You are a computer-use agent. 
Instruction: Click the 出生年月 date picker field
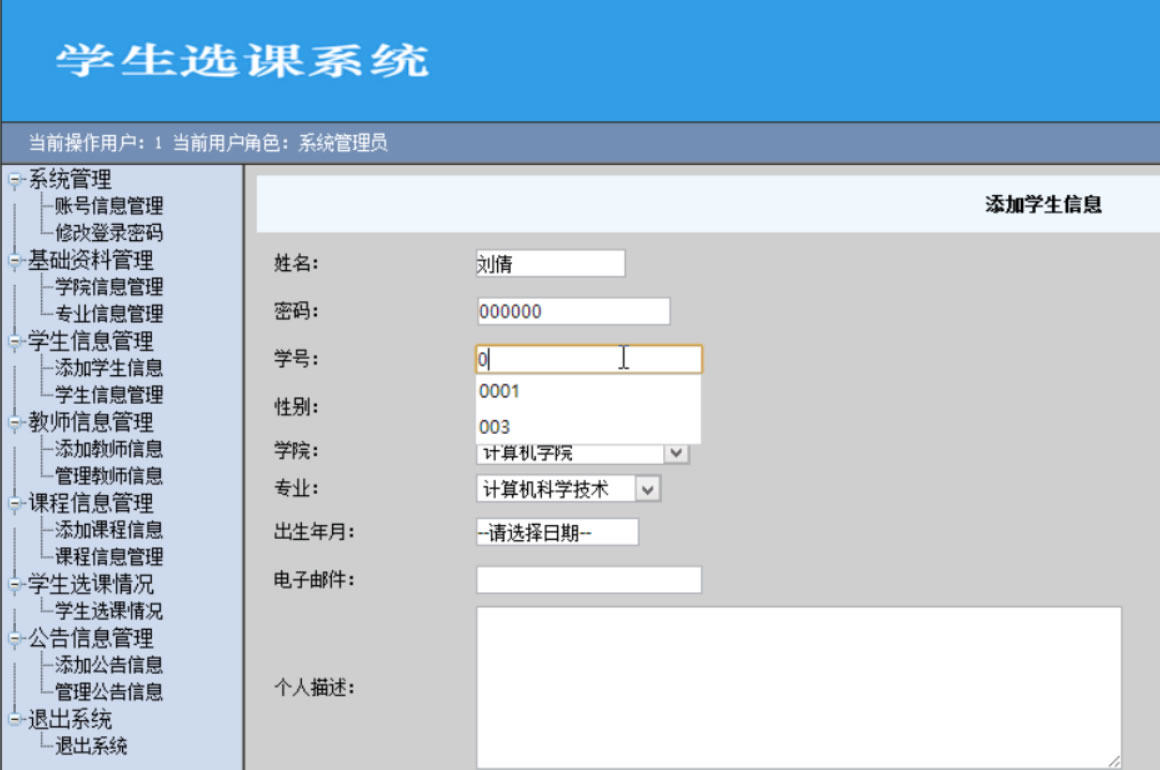(557, 533)
